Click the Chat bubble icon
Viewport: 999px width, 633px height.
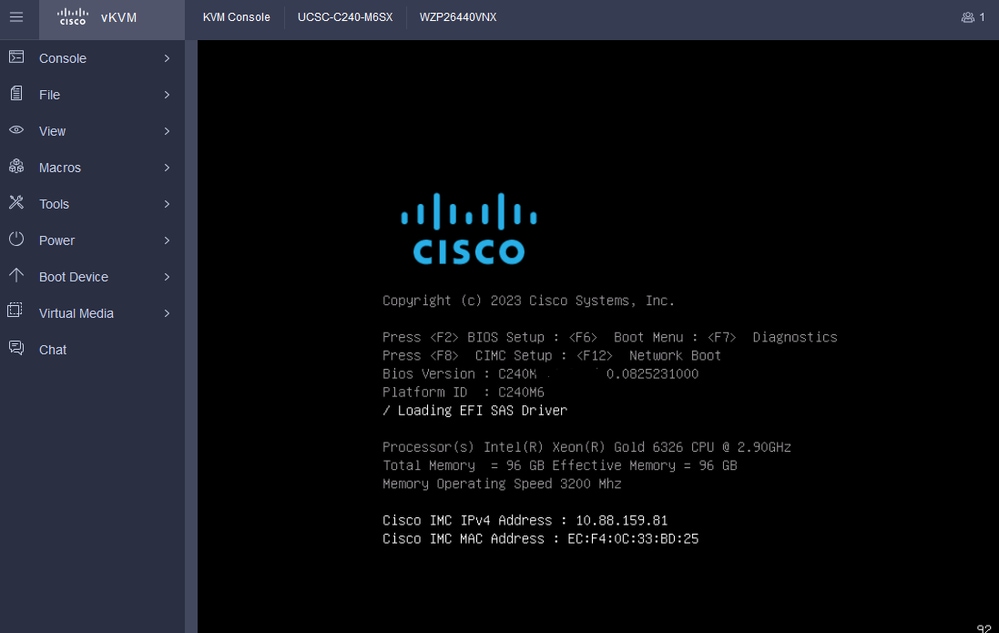click(x=17, y=348)
